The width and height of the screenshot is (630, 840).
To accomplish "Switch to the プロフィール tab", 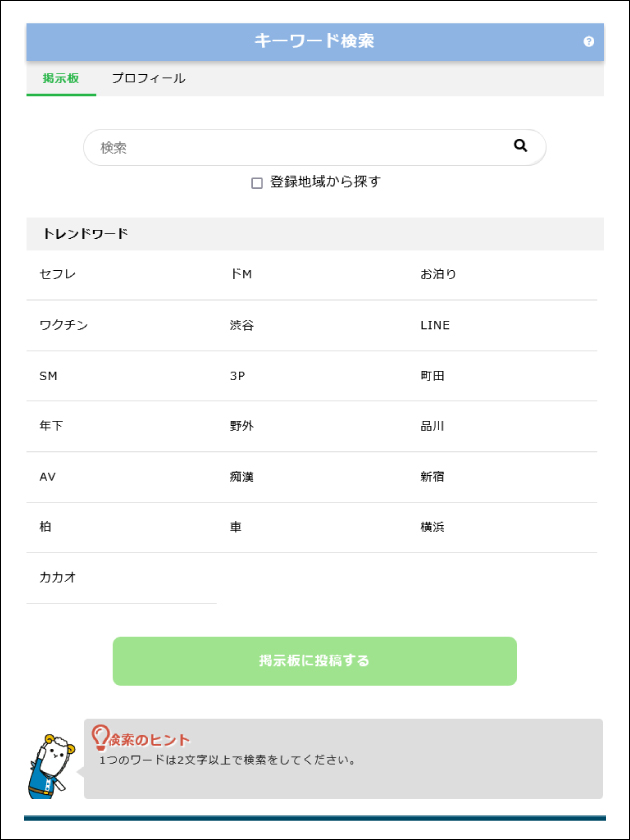I will tap(148, 78).
